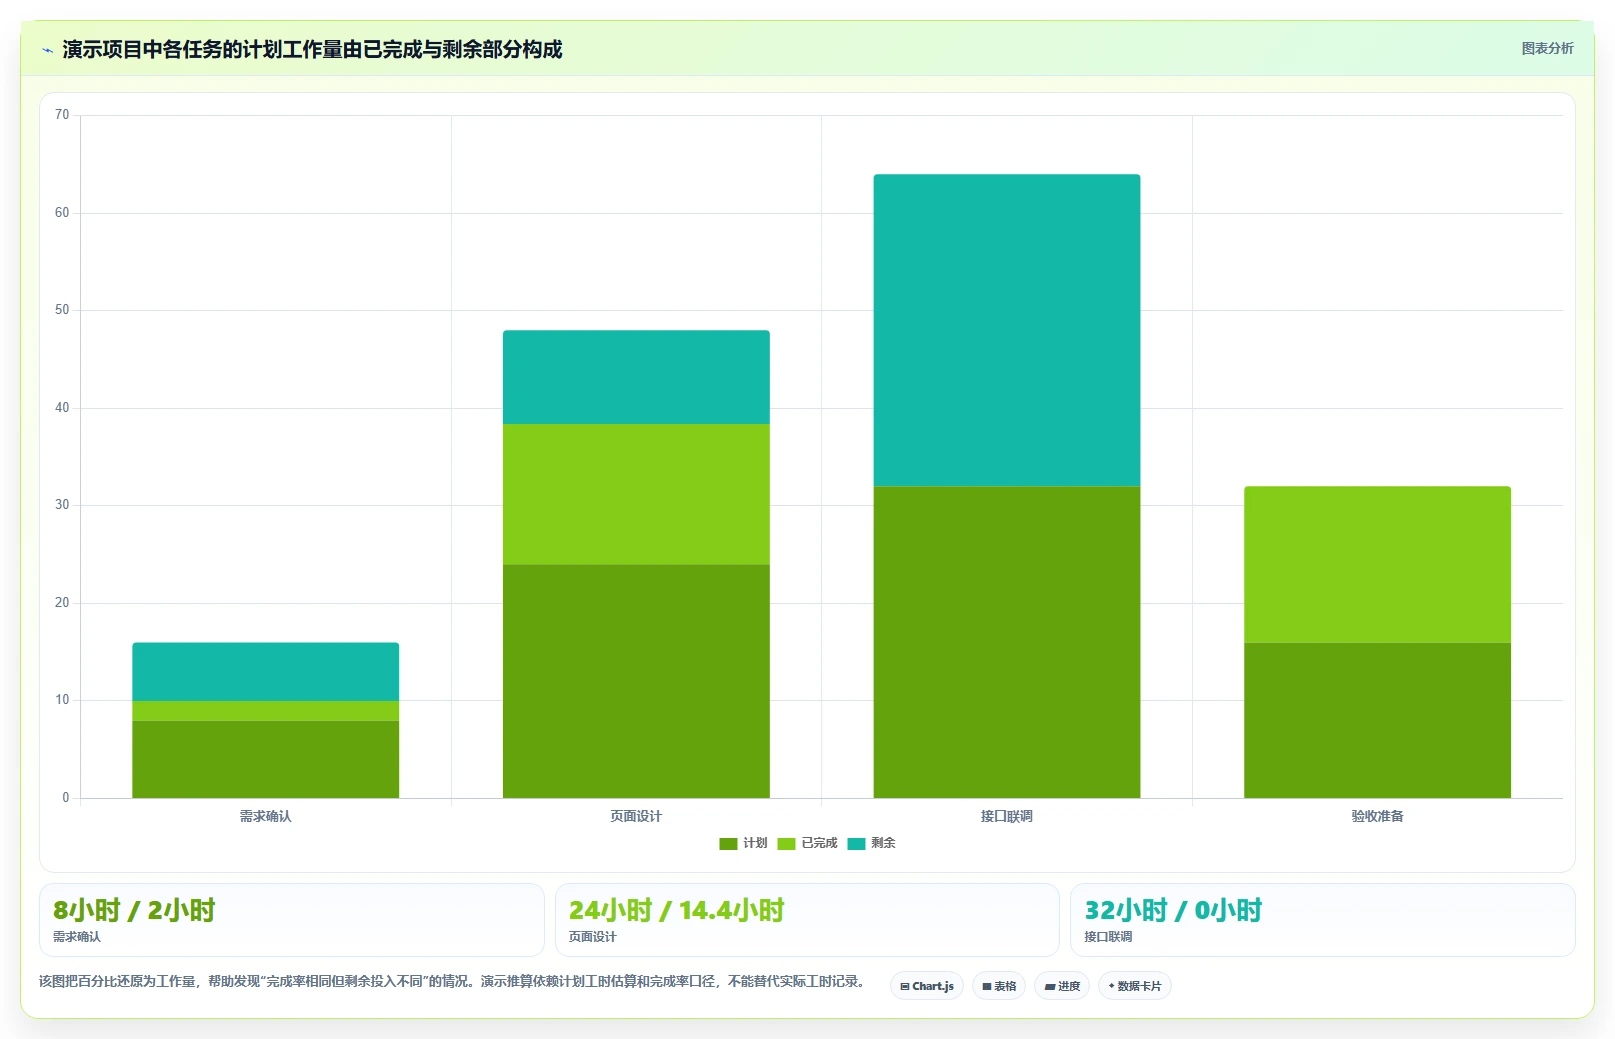Click the 需求确认 caption in the first card
This screenshot has width=1615, height=1039.
77,937
